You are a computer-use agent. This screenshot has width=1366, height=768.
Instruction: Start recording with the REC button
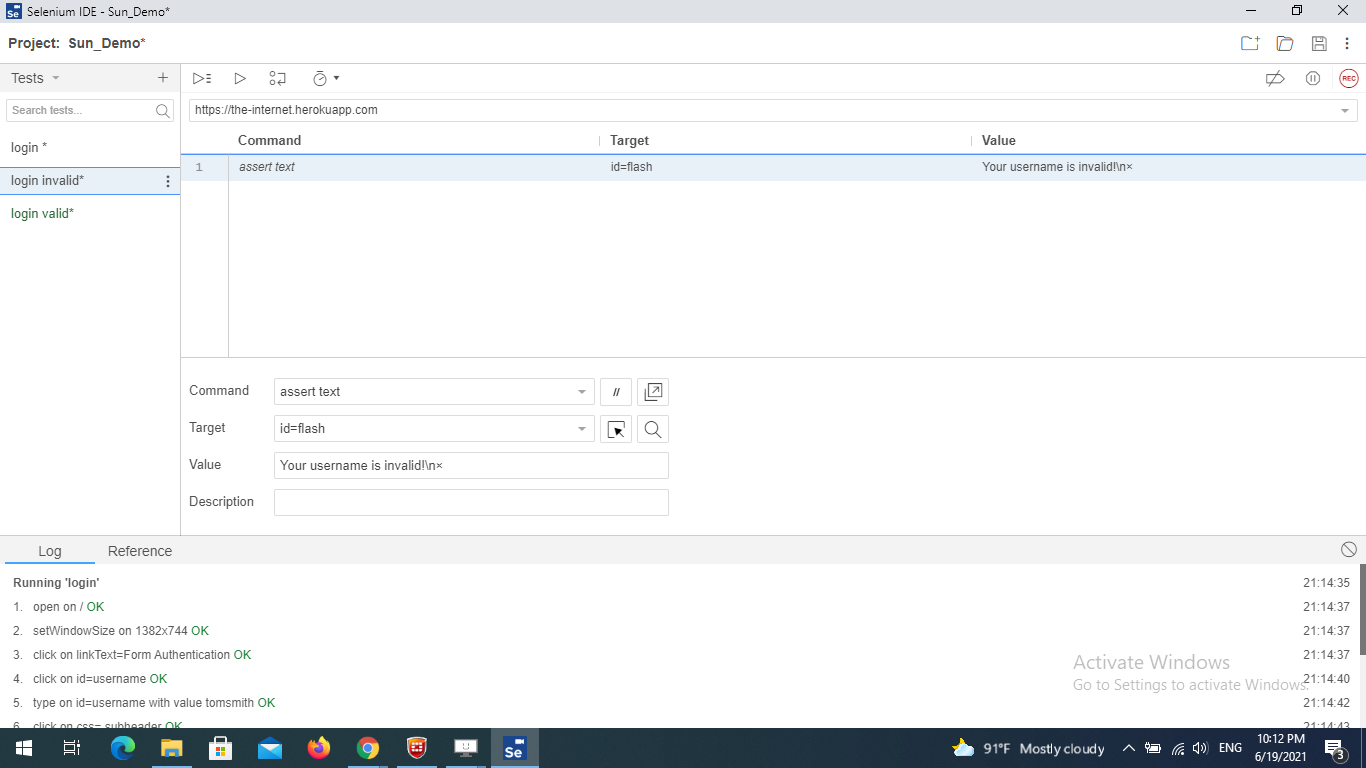tap(1349, 78)
